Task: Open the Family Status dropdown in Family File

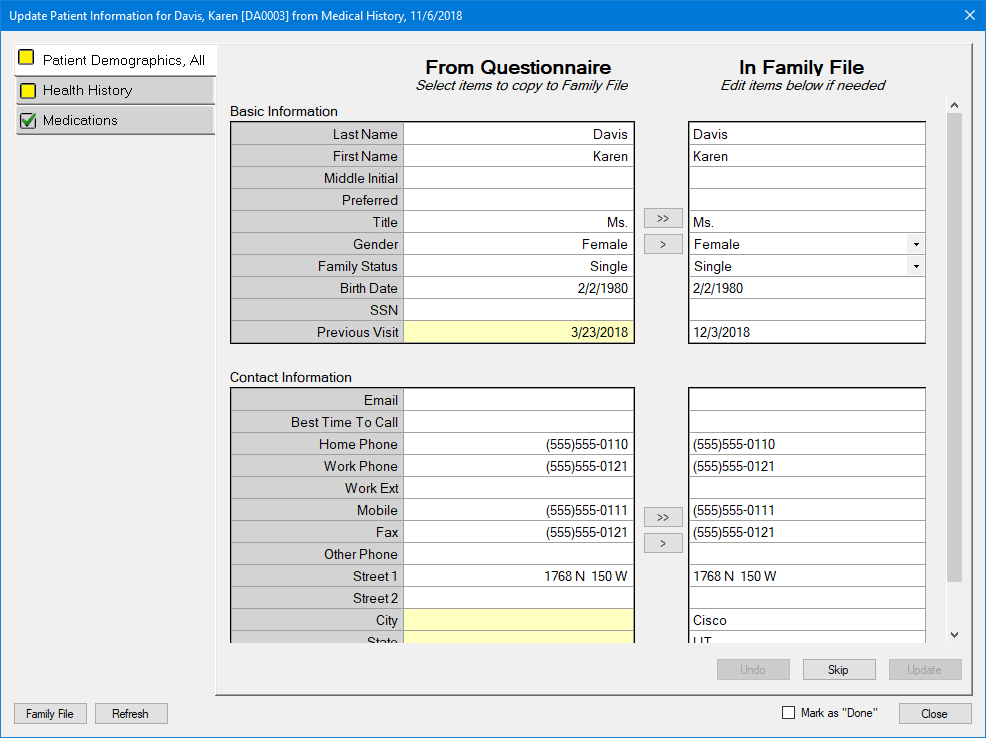Action: pos(914,266)
